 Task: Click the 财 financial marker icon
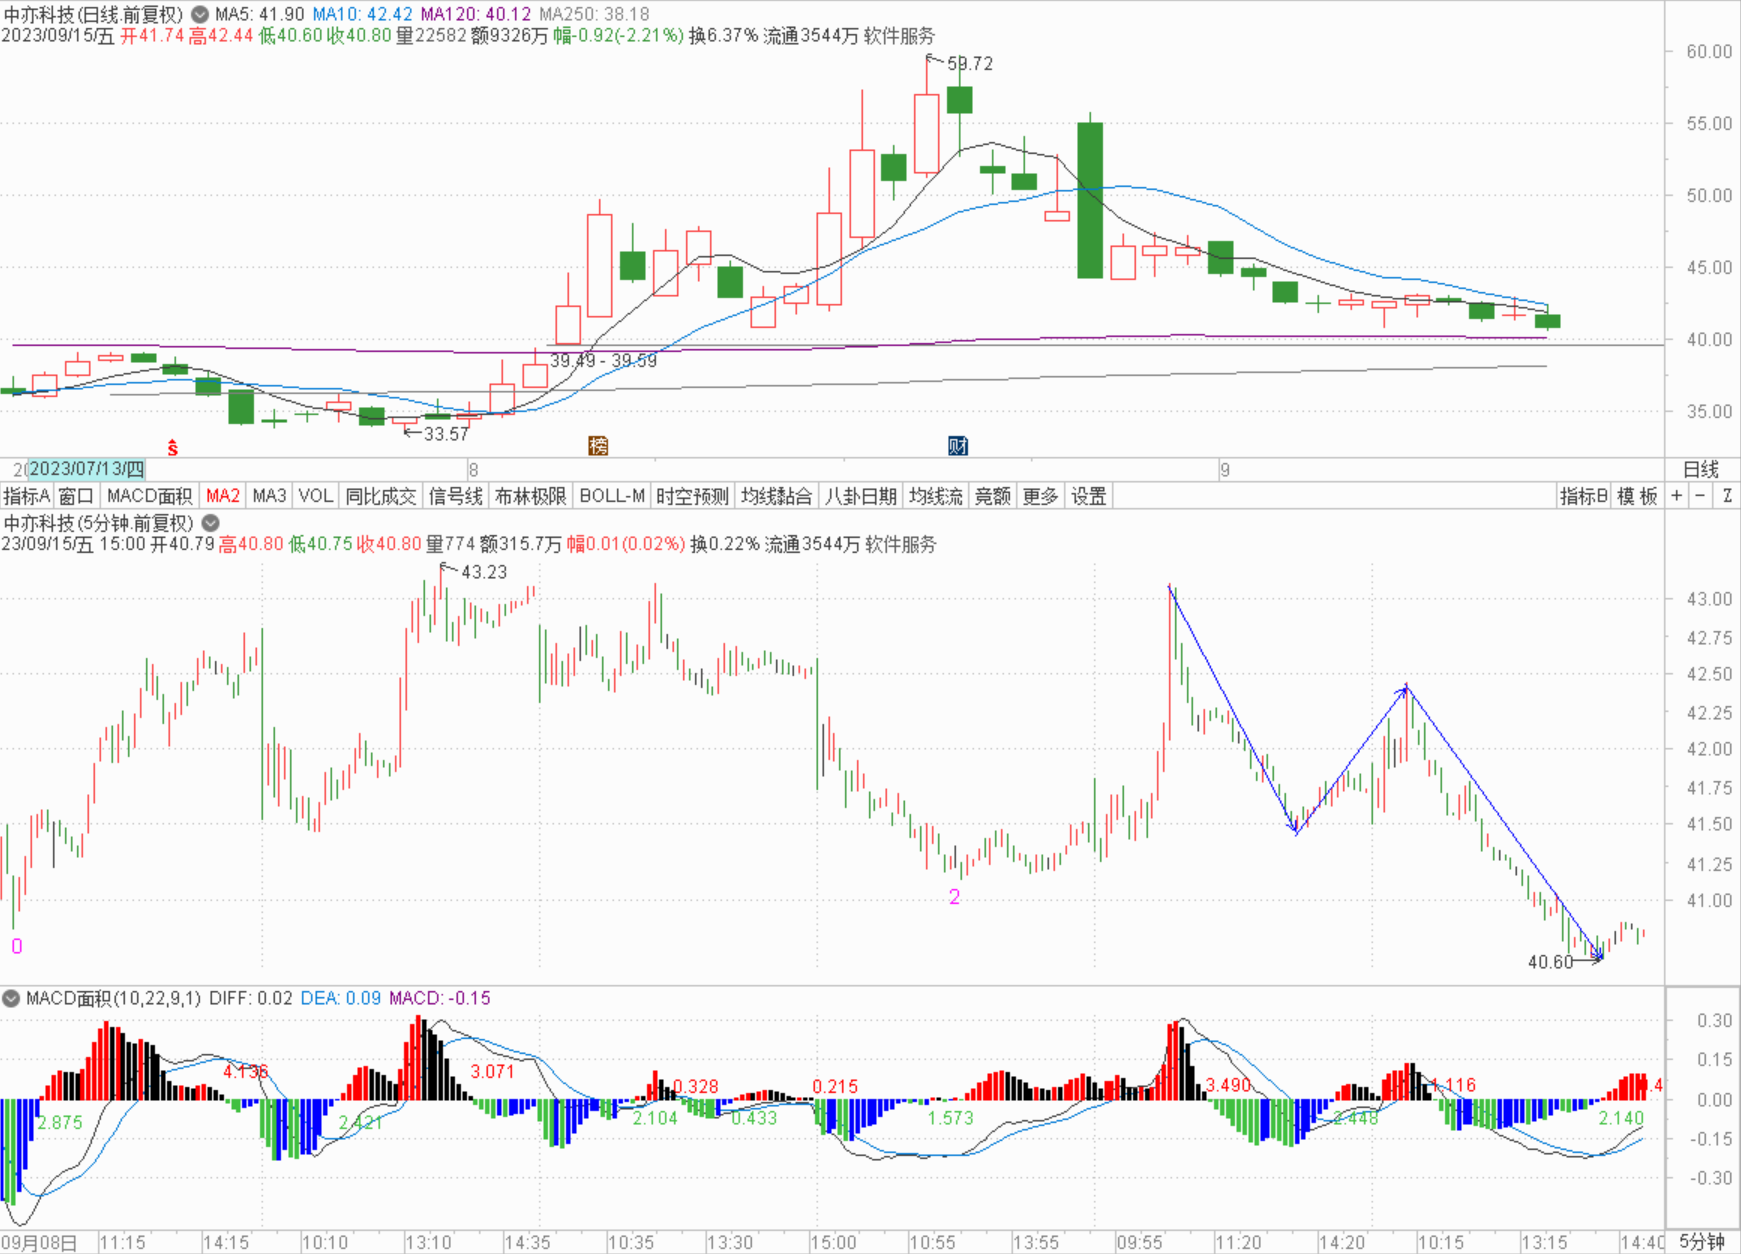tap(958, 446)
